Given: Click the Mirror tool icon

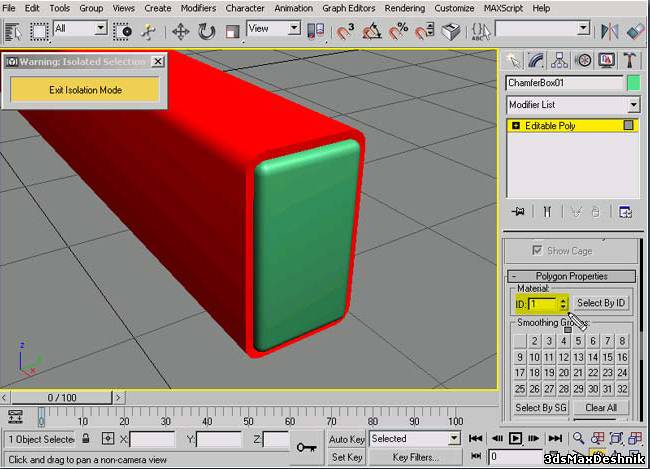Looking at the screenshot, I should point(610,32).
